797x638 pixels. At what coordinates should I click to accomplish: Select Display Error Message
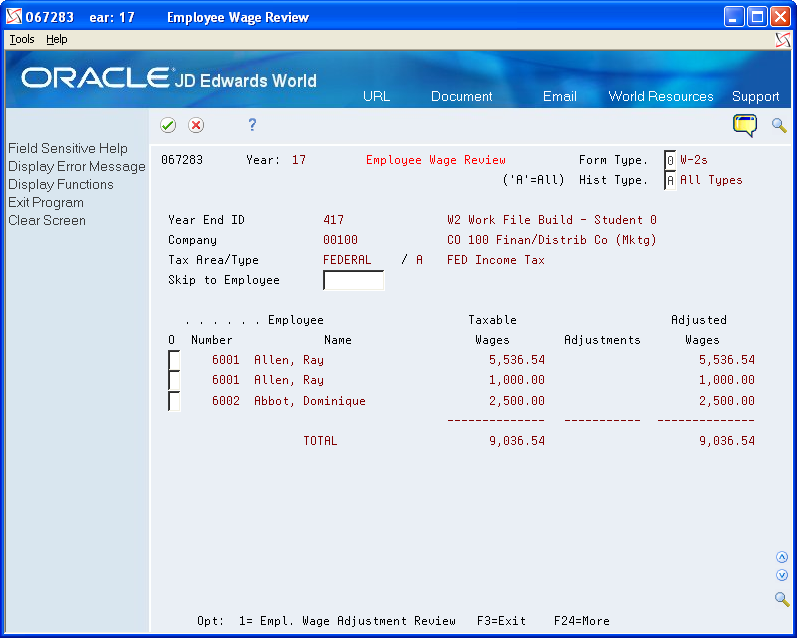click(x=77, y=166)
